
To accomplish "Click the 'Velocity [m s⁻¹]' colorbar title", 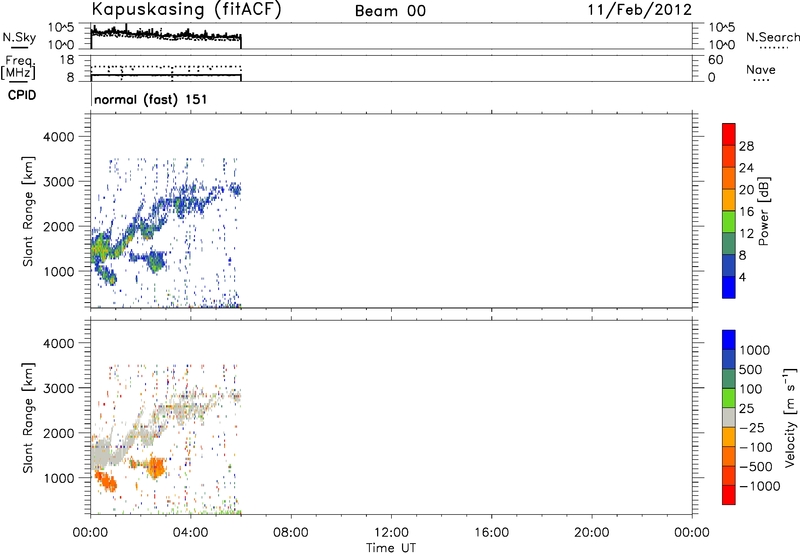I will pyautogui.click(x=790, y=417).
